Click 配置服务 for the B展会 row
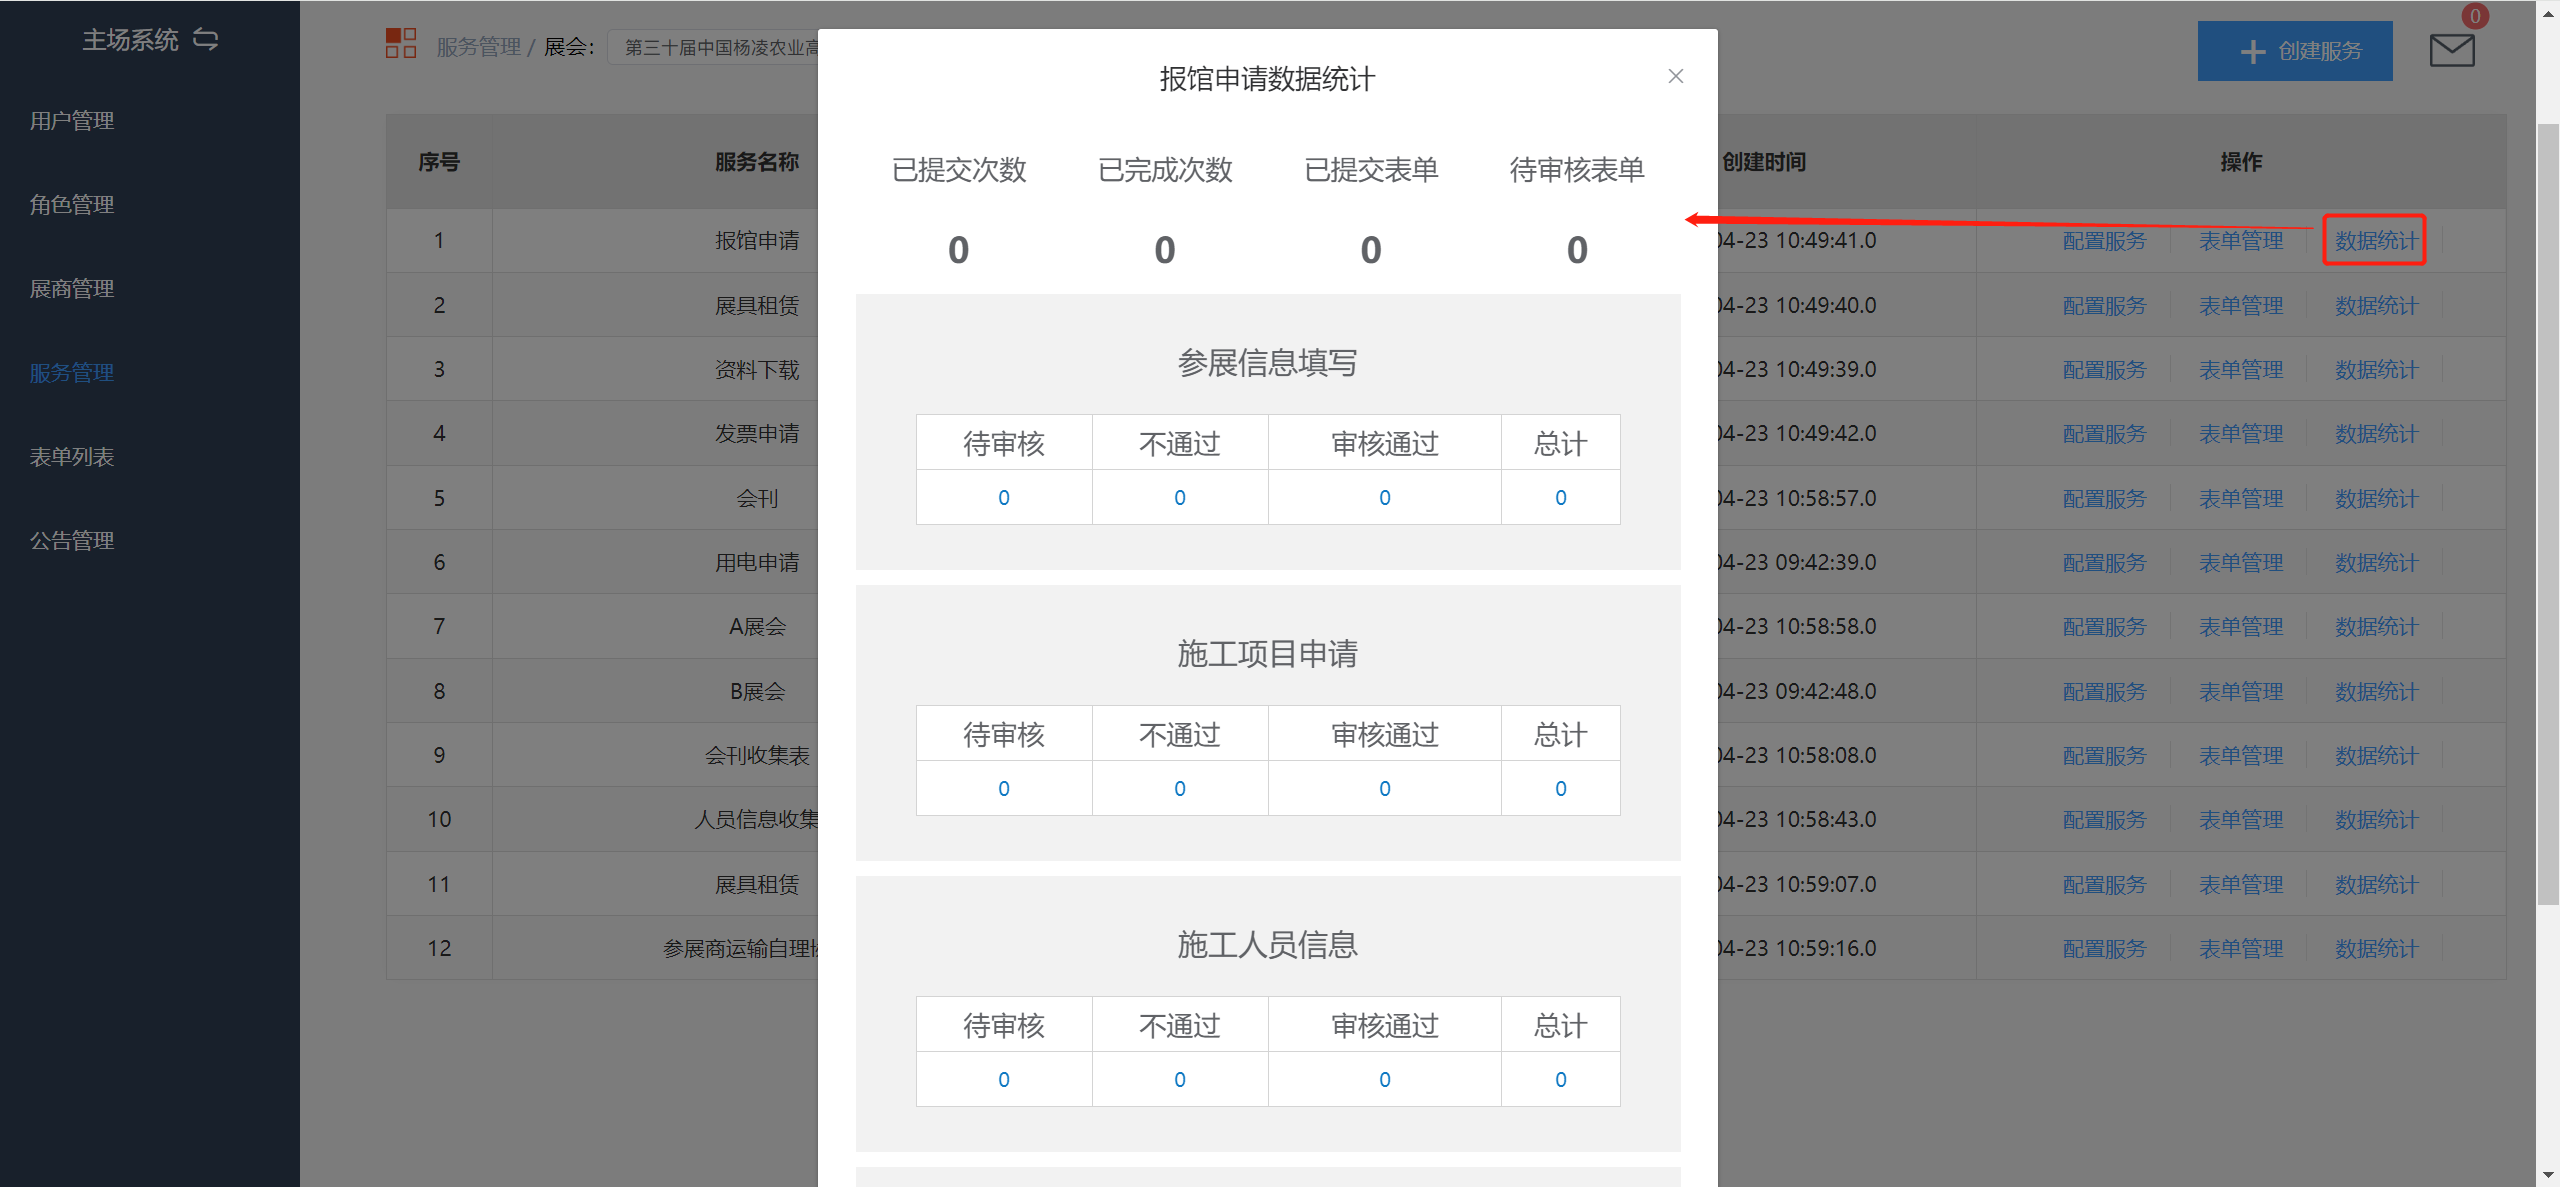This screenshot has width=2560, height=1187. [2104, 691]
